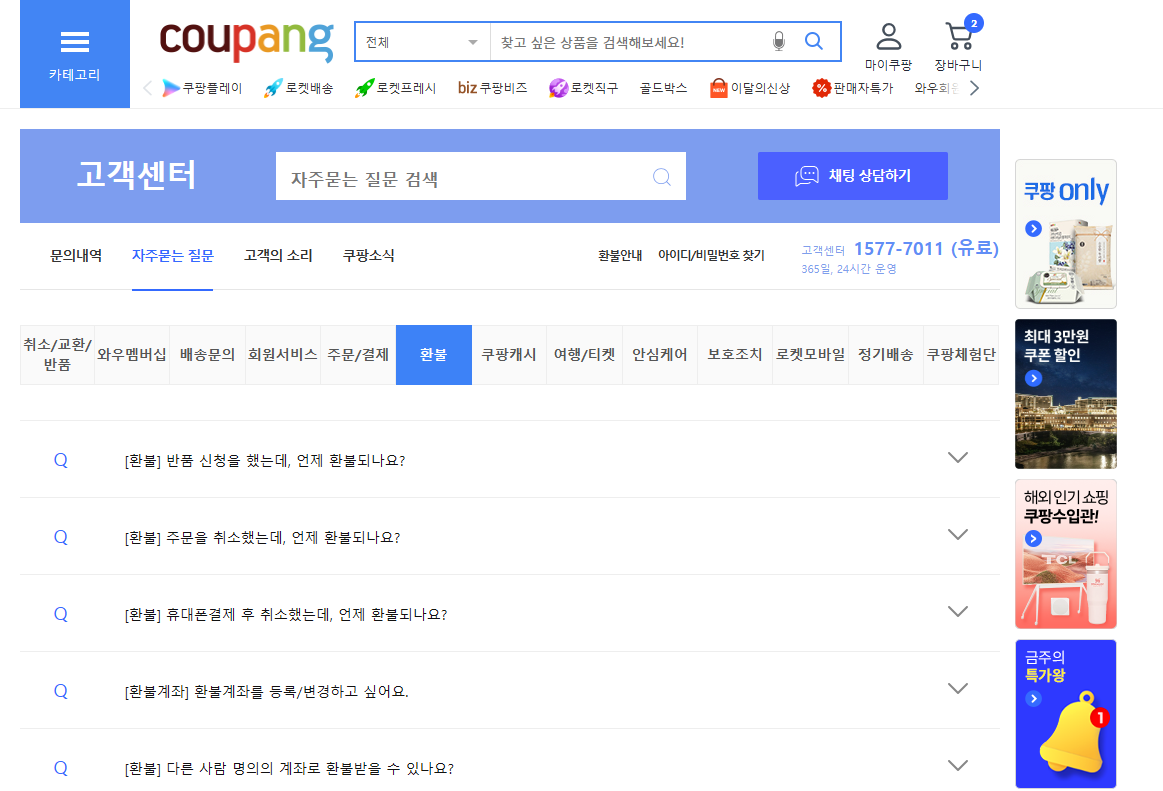This screenshot has width=1163, height=791.
Task: Select the 환불 FAQ category
Action: click(434, 355)
